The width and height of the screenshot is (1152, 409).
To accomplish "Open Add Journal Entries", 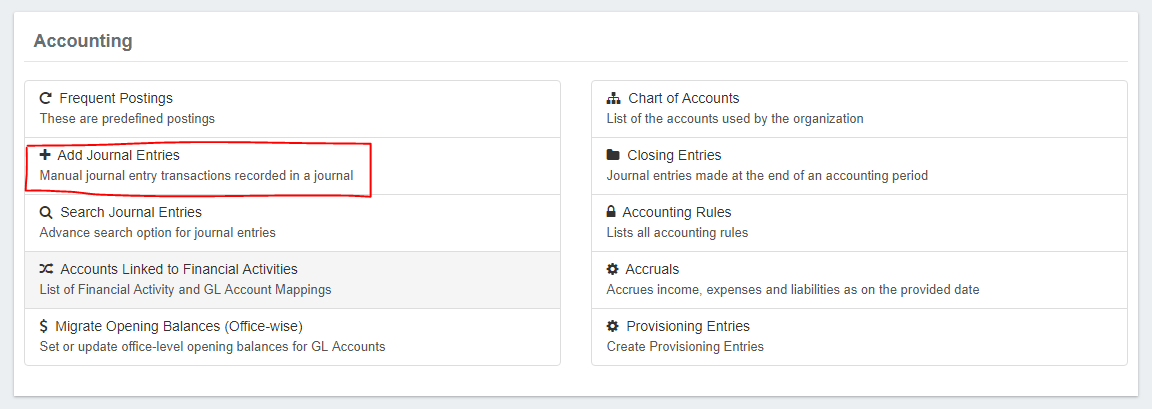I will pos(118,156).
